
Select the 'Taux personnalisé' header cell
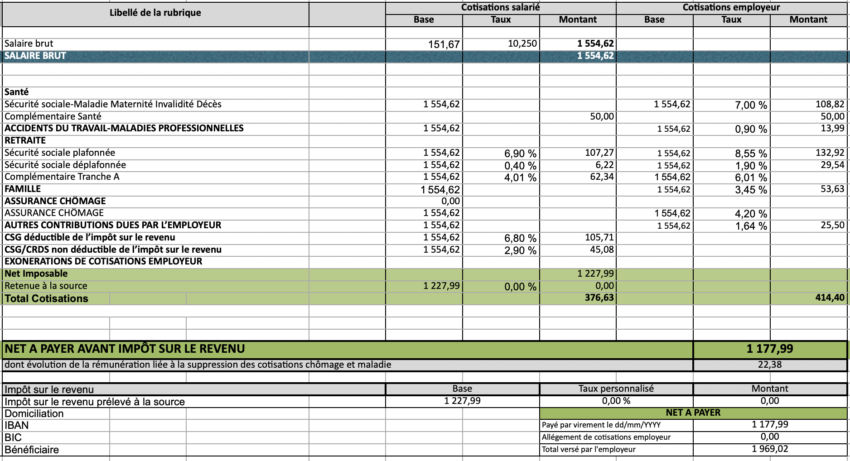pyautogui.click(x=616, y=389)
